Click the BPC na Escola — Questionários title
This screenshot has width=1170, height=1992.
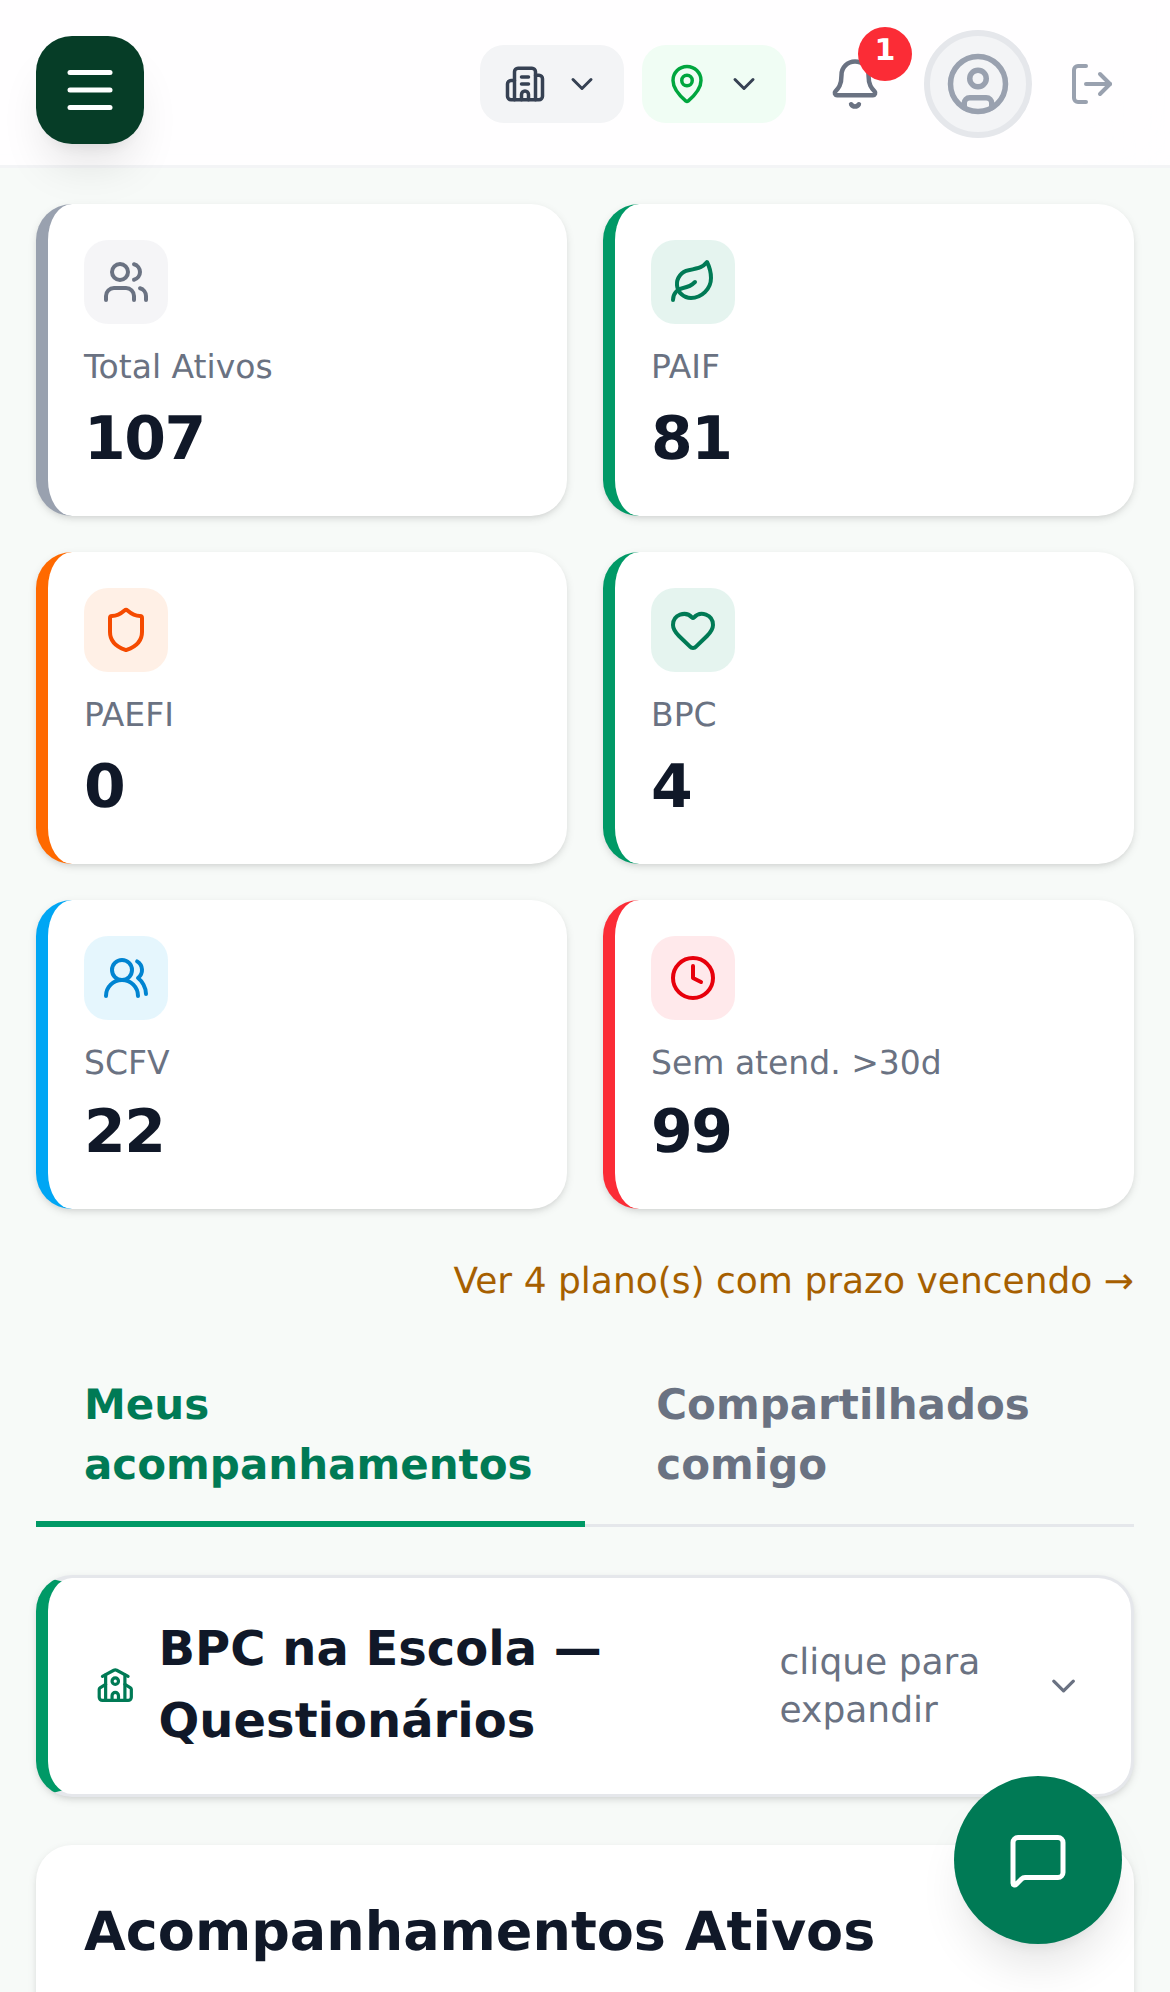click(380, 1684)
